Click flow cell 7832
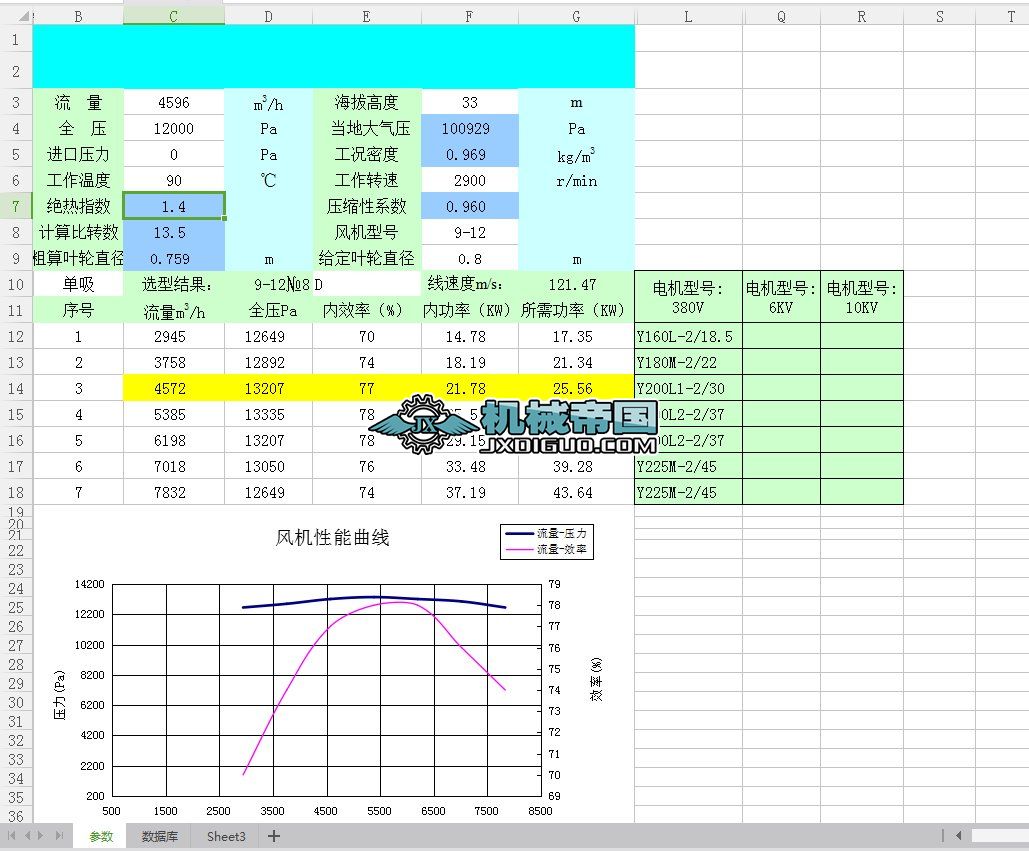 tap(174, 492)
